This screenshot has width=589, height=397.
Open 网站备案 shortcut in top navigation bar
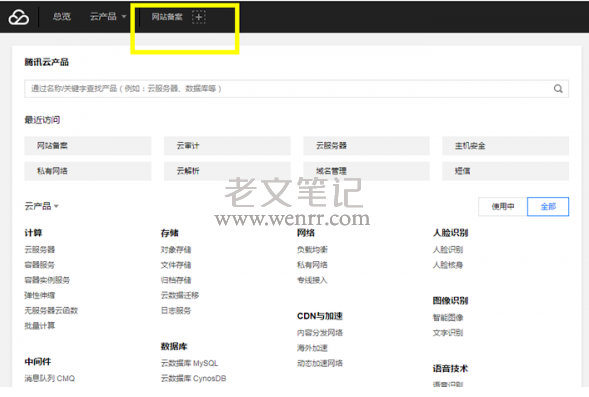(167, 17)
